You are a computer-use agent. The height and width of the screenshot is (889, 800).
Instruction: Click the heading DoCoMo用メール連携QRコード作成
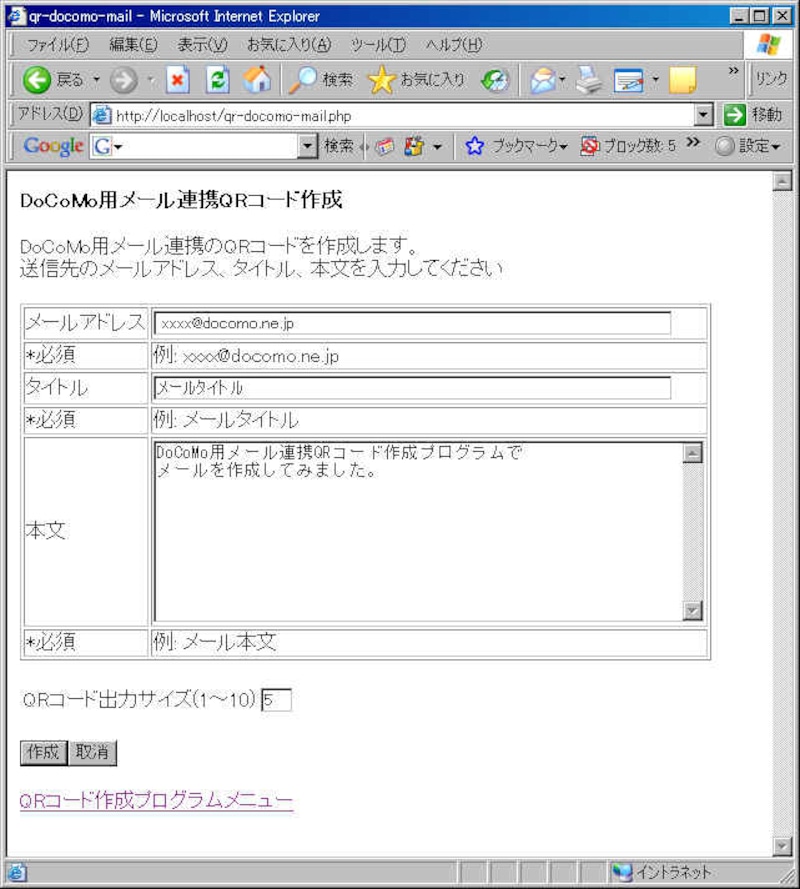(x=181, y=200)
